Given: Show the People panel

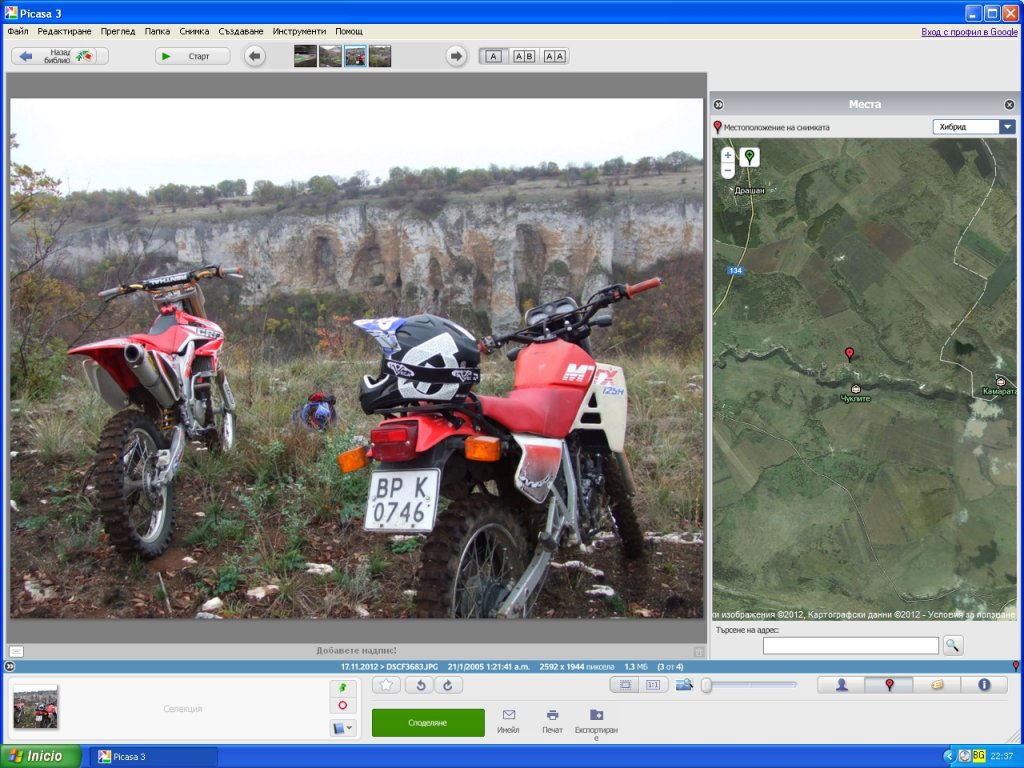Looking at the screenshot, I should pyautogui.click(x=841, y=684).
